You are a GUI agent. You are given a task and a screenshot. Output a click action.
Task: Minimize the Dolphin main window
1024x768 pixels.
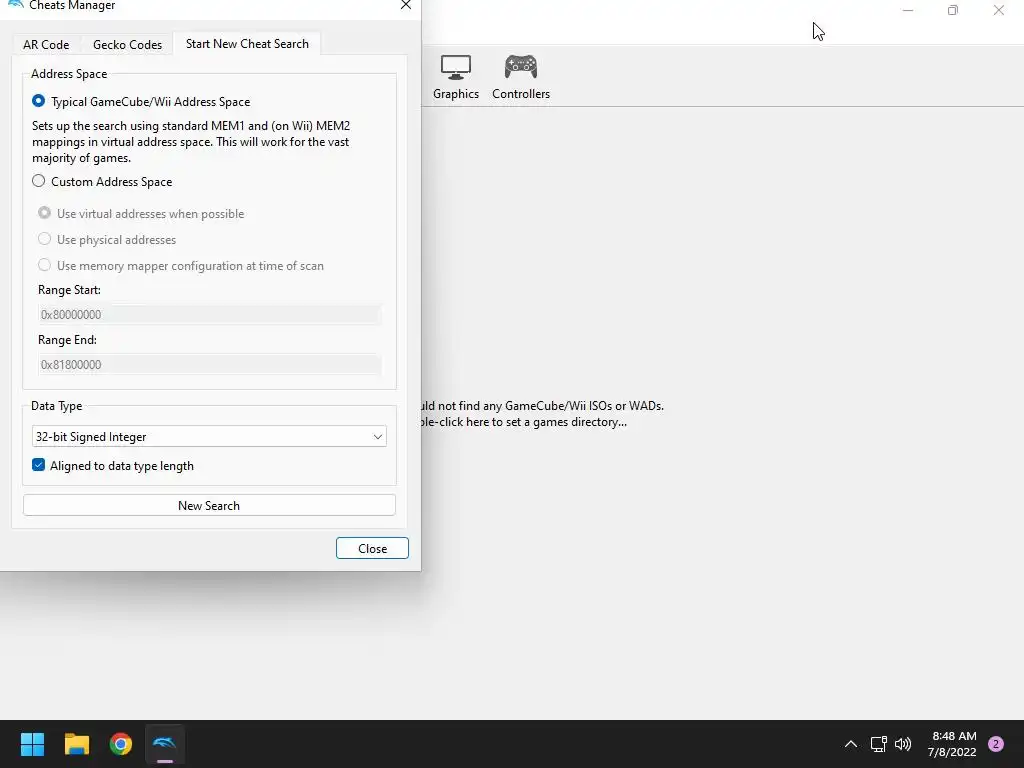(x=908, y=10)
